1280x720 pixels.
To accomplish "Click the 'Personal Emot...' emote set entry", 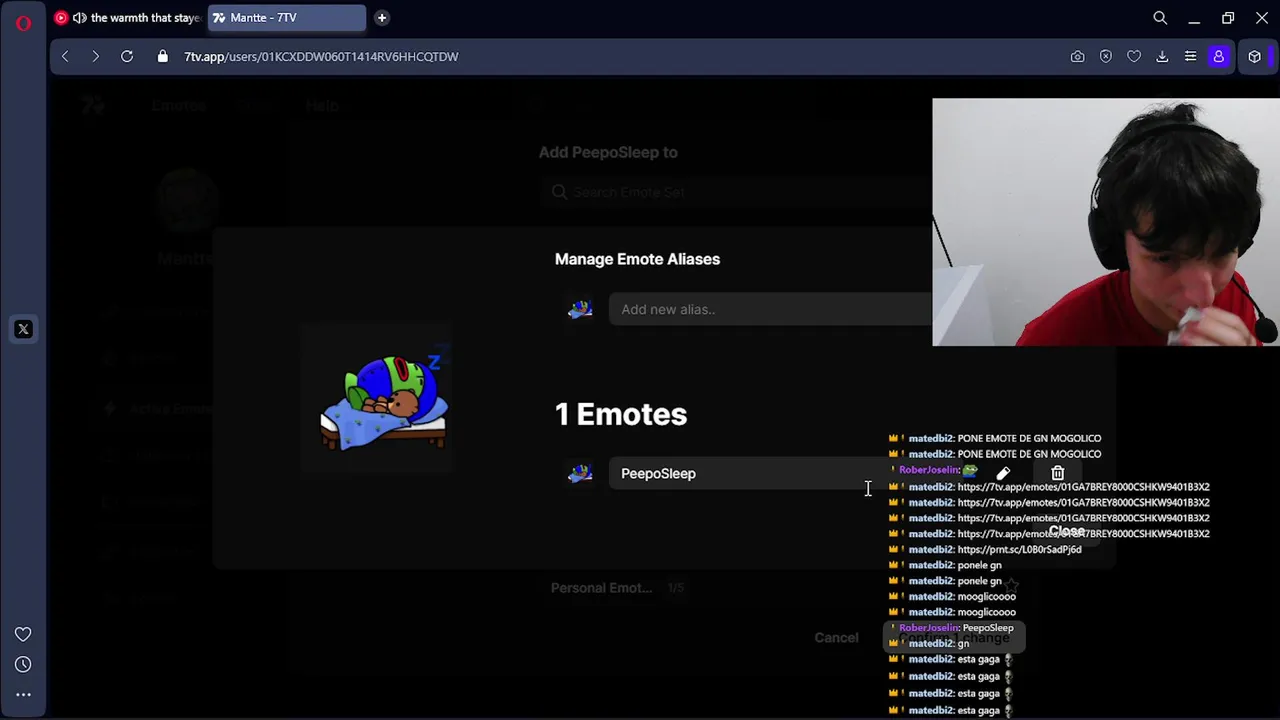I will [601, 588].
